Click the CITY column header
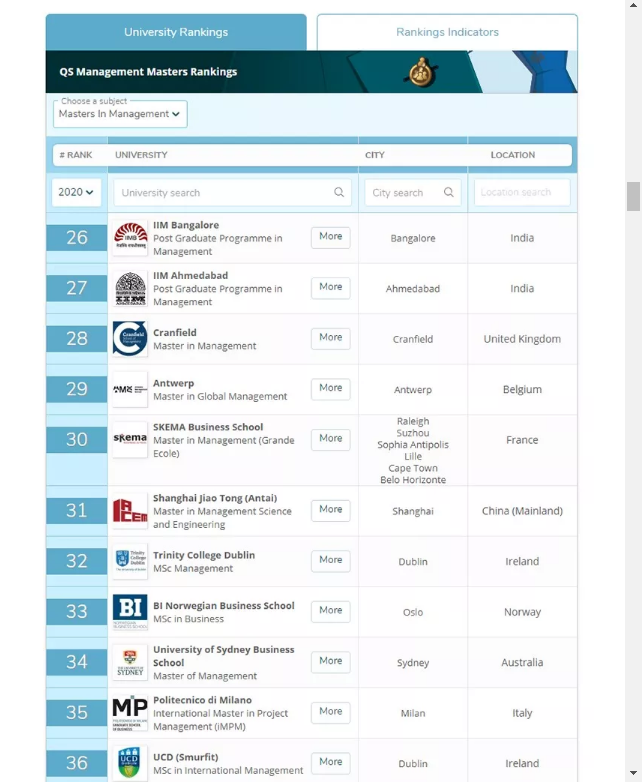This screenshot has width=642, height=782. [x=375, y=155]
